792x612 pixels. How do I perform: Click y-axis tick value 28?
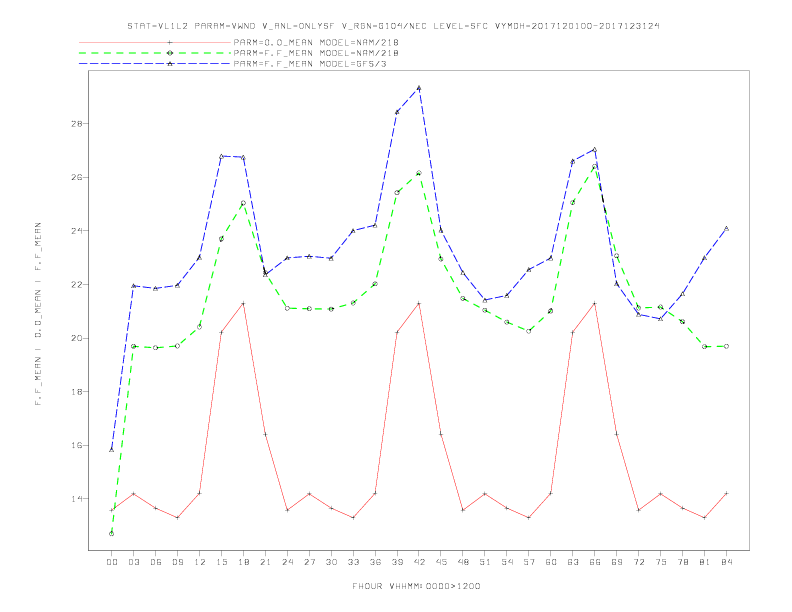click(77, 124)
